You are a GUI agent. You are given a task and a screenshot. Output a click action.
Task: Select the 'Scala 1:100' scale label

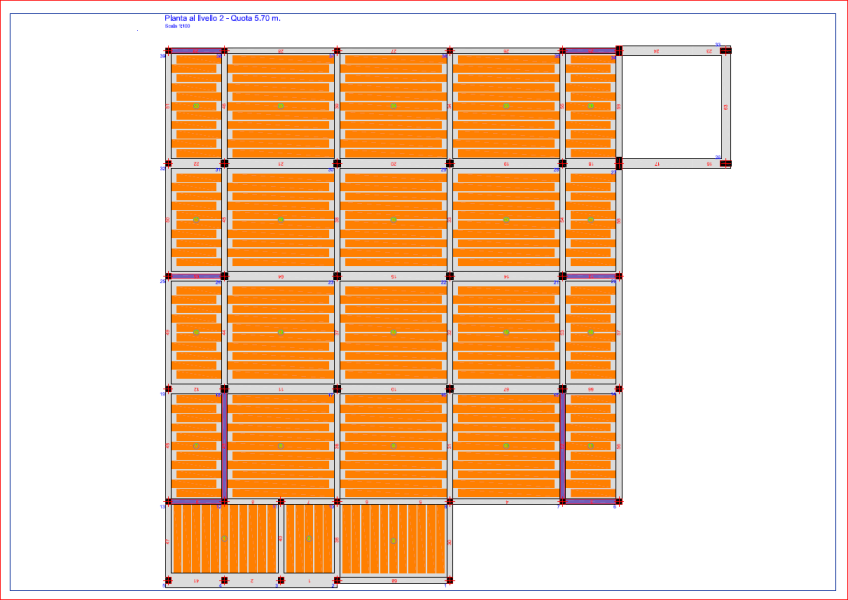click(178, 25)
